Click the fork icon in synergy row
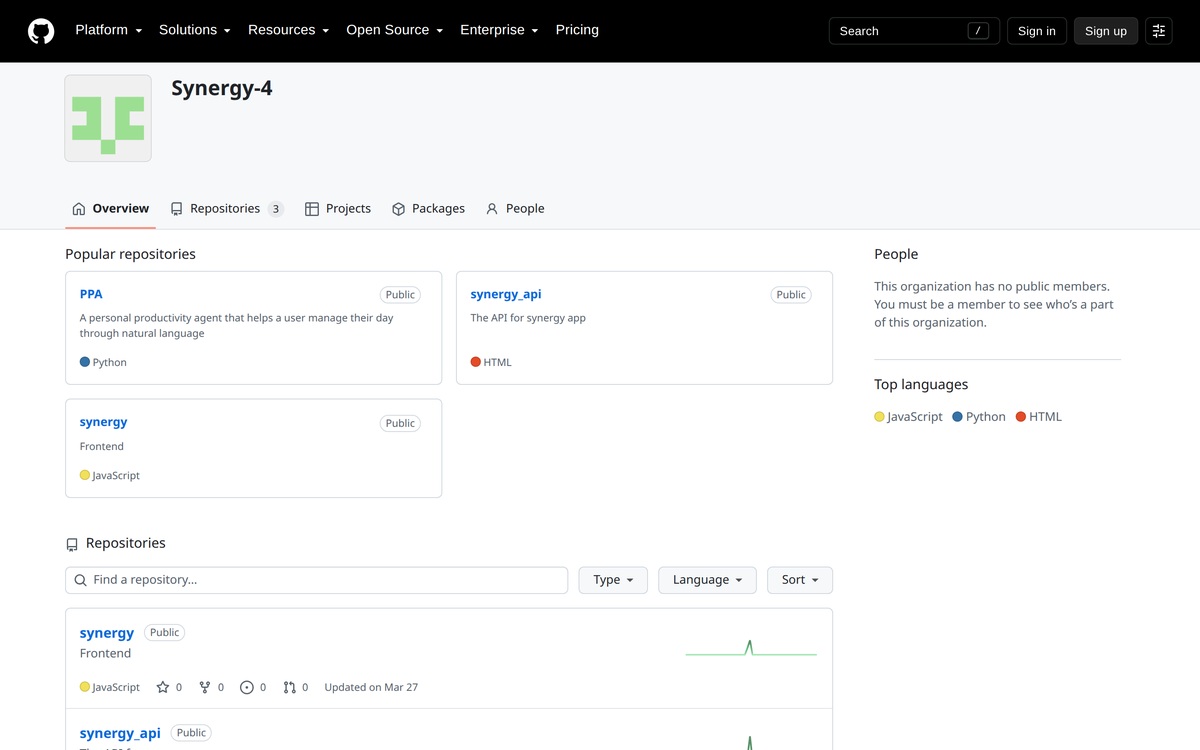The width and height of the screenshot is (1200, 750). tap(205, 687)
